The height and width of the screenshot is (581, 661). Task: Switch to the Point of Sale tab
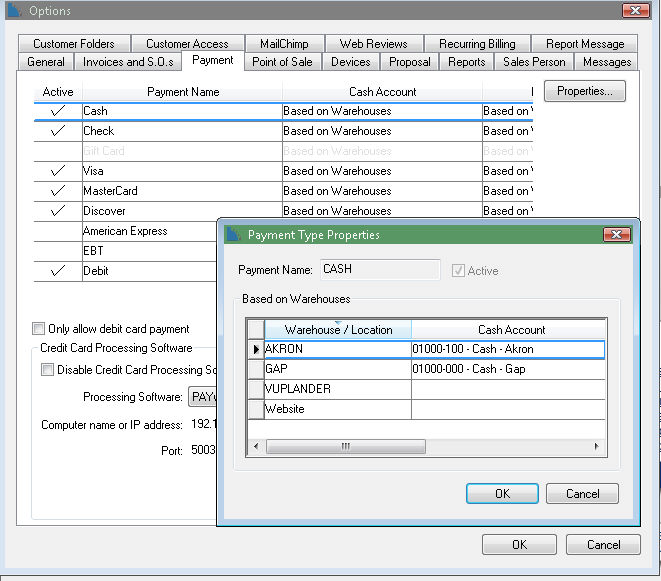(282, 62)
